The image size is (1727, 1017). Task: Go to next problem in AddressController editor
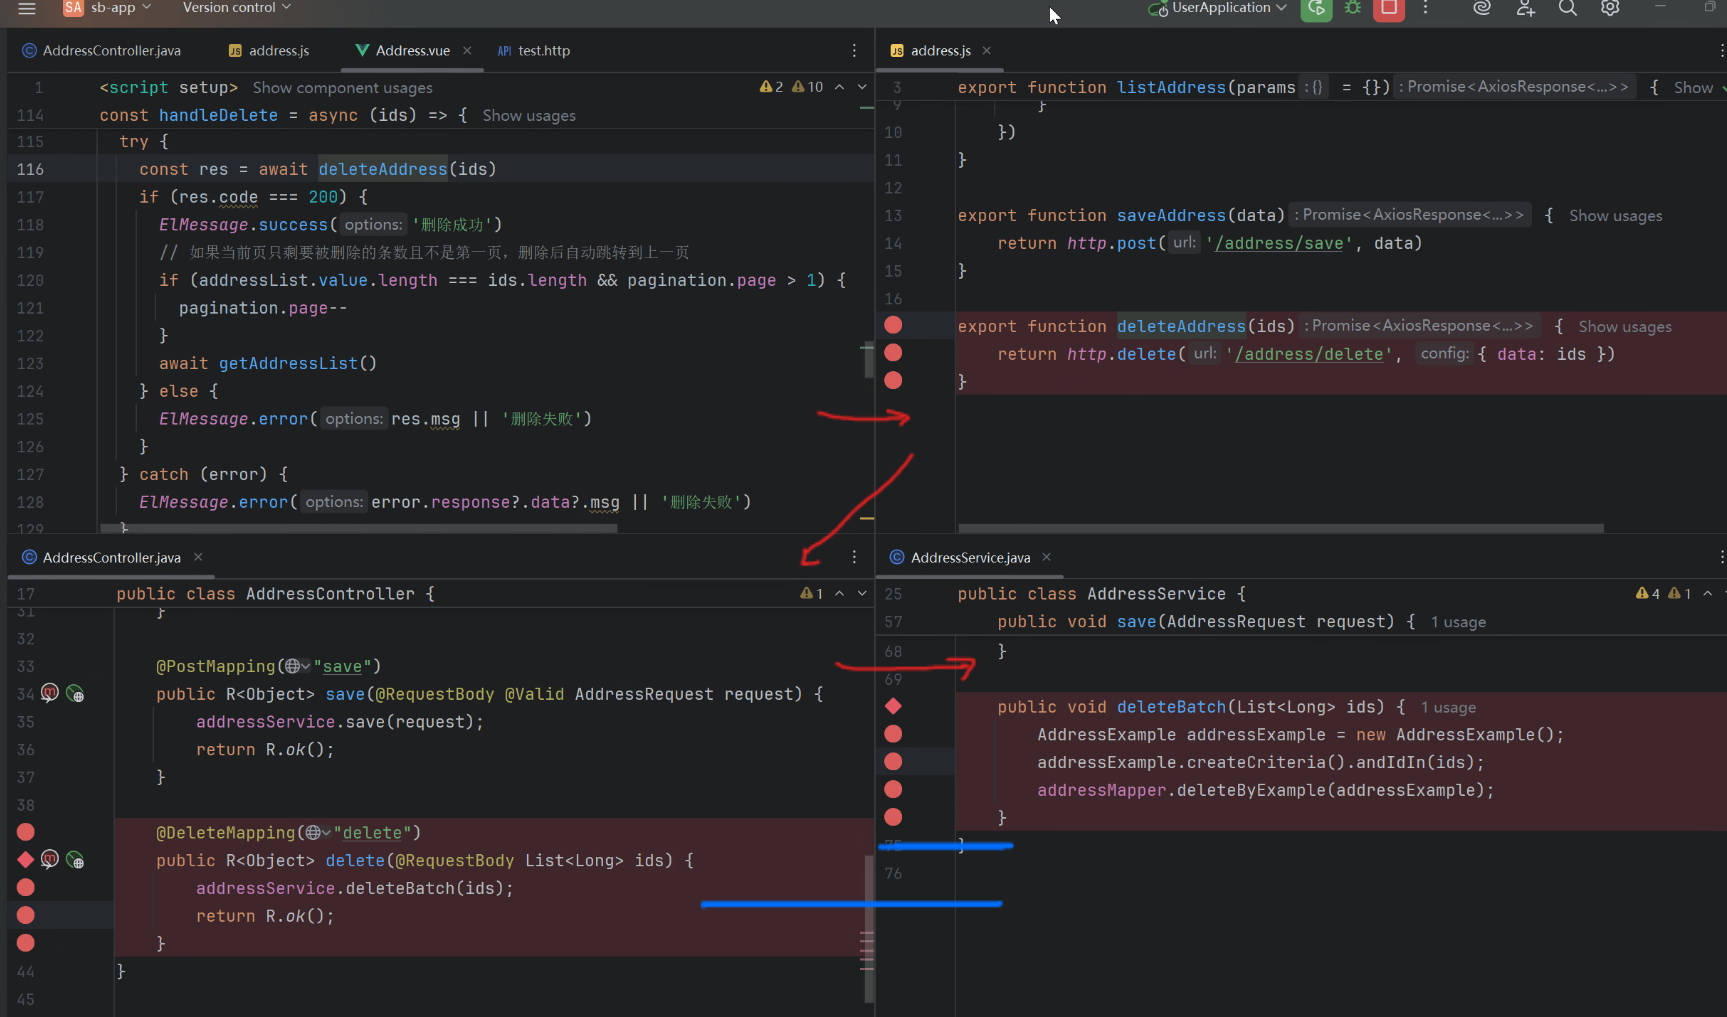[862, 593]
